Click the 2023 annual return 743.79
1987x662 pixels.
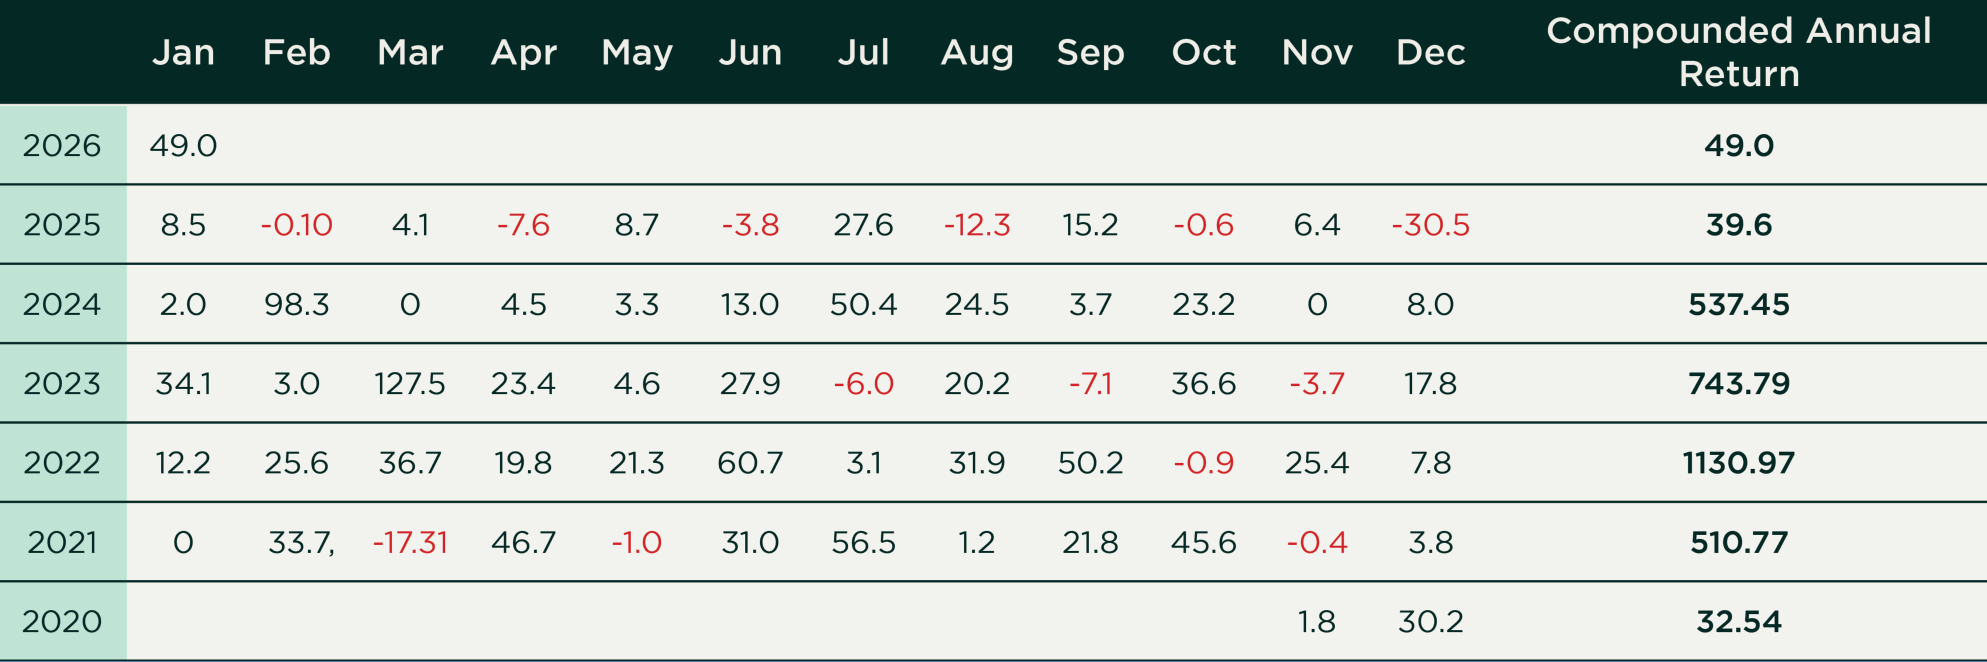pyautogui.click(x=1738, y=384)
